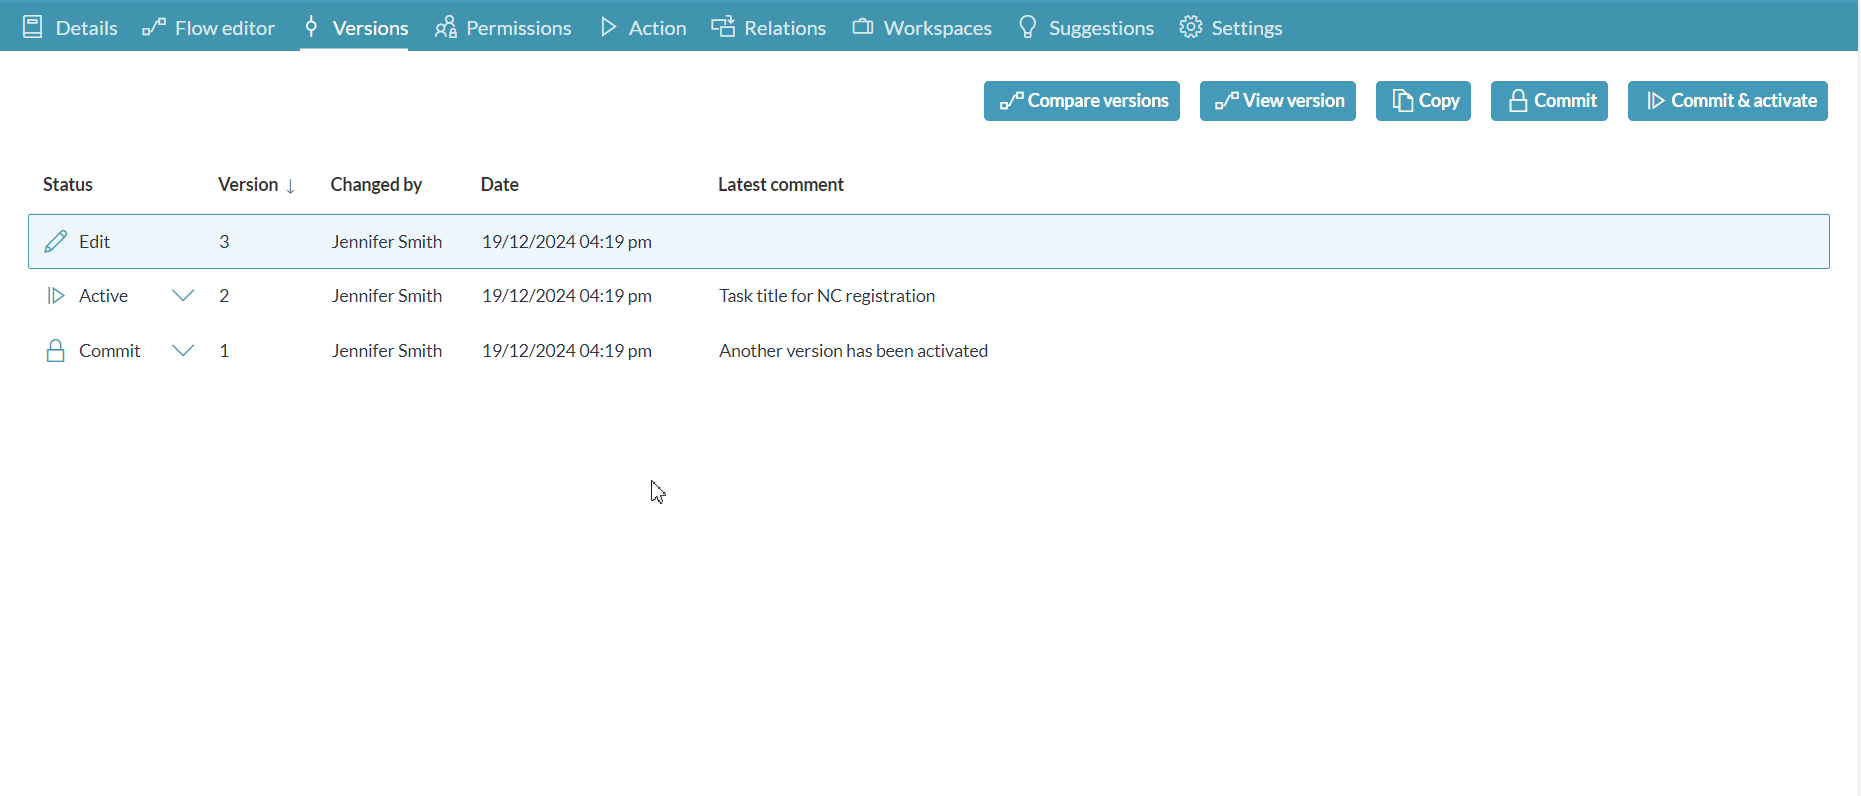Open the Relations tab

(769, 28)
